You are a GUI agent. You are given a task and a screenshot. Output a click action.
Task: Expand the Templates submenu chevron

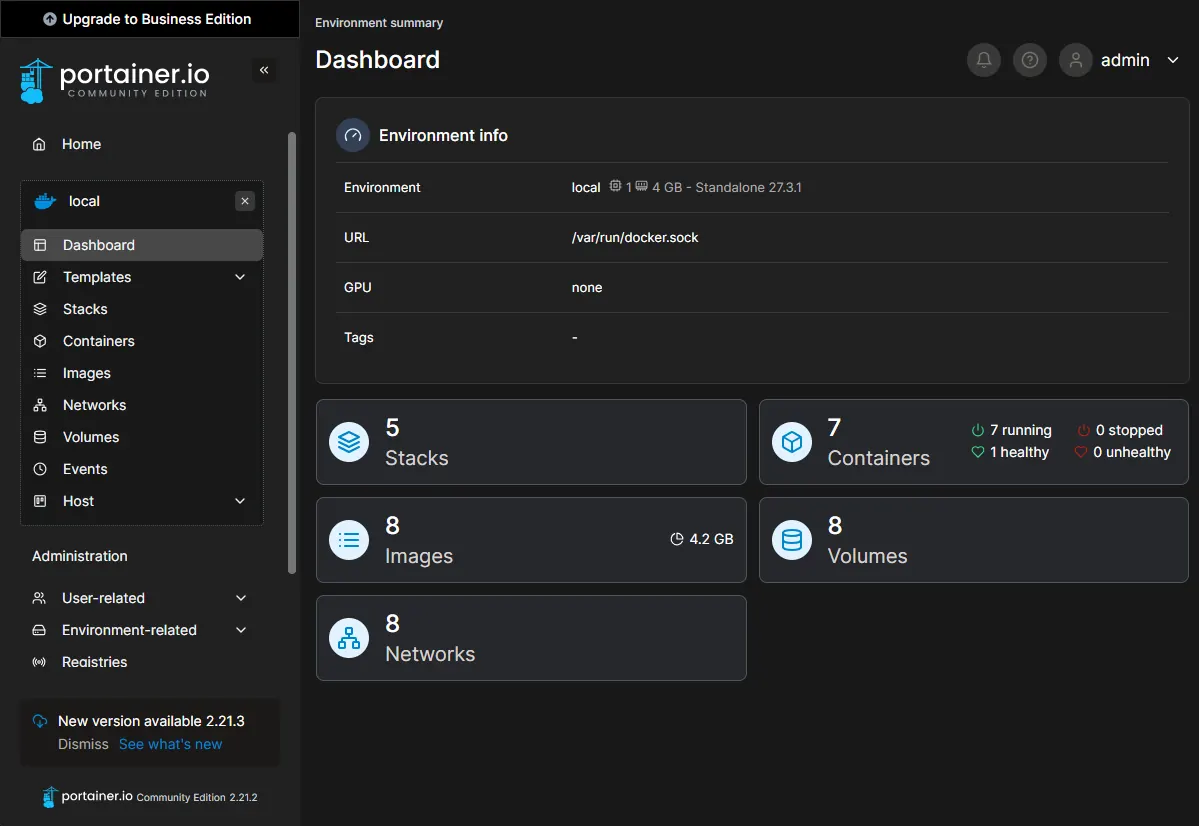click(x=240, y=277)
